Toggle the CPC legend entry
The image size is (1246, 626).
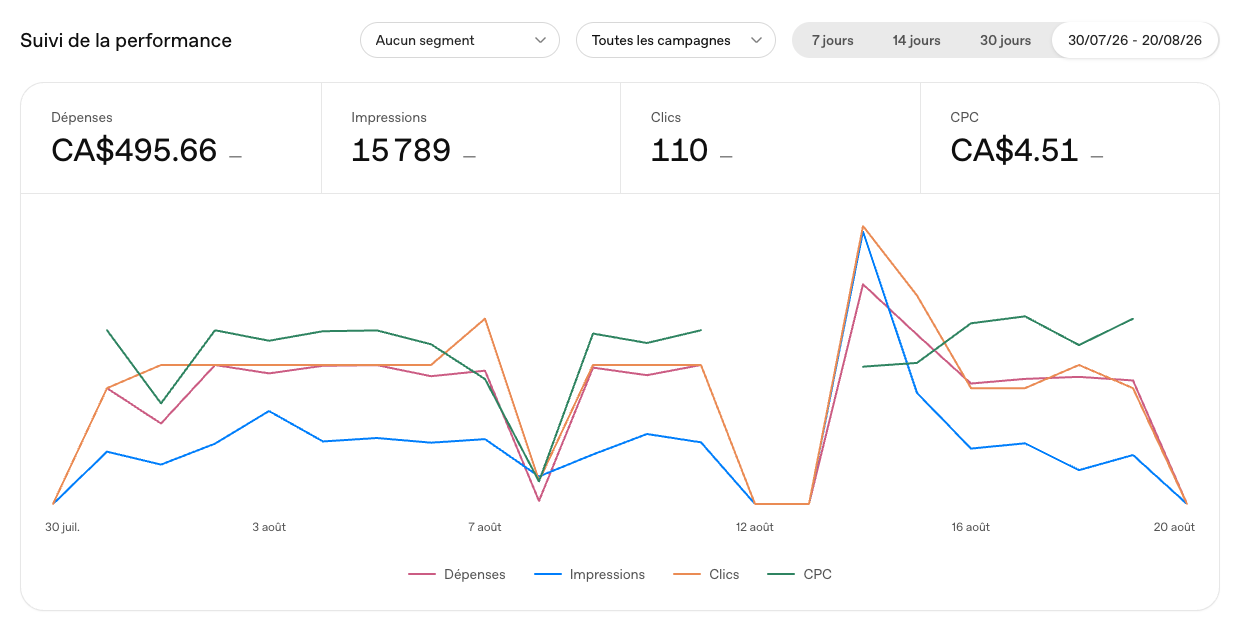(799, 574)
